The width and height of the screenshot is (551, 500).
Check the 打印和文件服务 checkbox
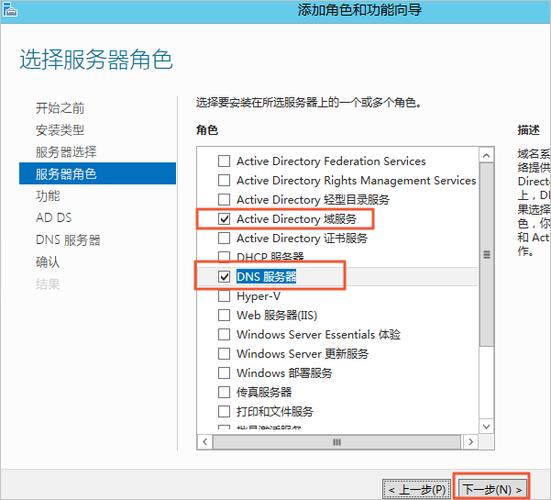point(224,411)
